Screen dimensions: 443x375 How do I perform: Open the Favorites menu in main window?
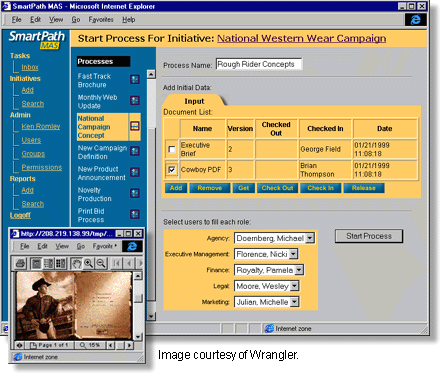[101, 20]
